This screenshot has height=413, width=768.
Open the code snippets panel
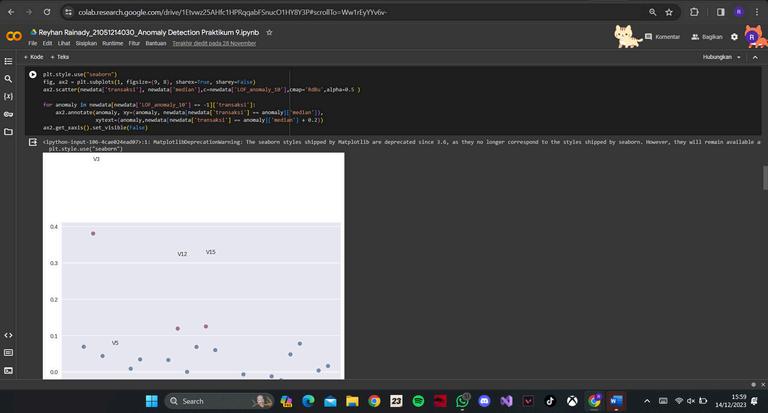pos(8,336)
